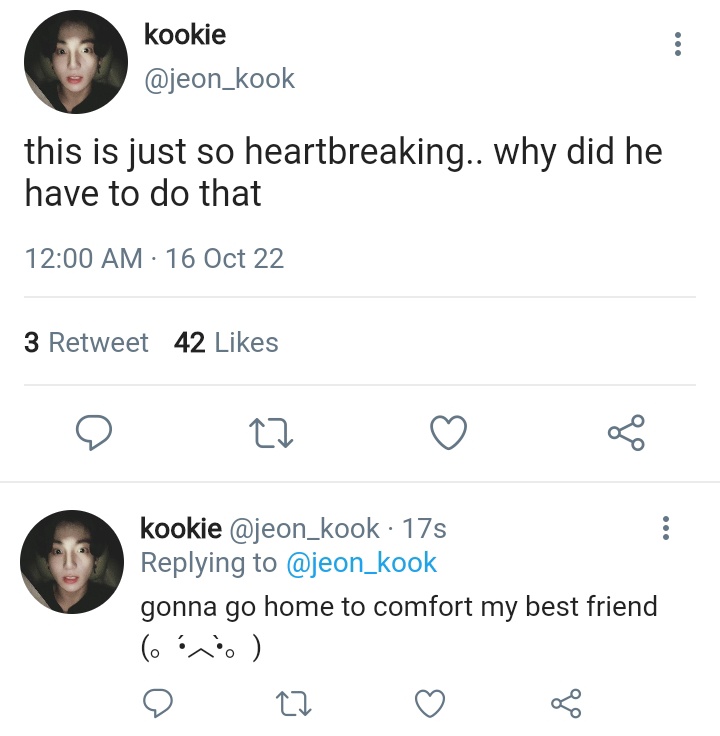The width and height of the screenshot is (720, 736).
Task: Retweet the reply tweet
Action: [x=293, y=703]
